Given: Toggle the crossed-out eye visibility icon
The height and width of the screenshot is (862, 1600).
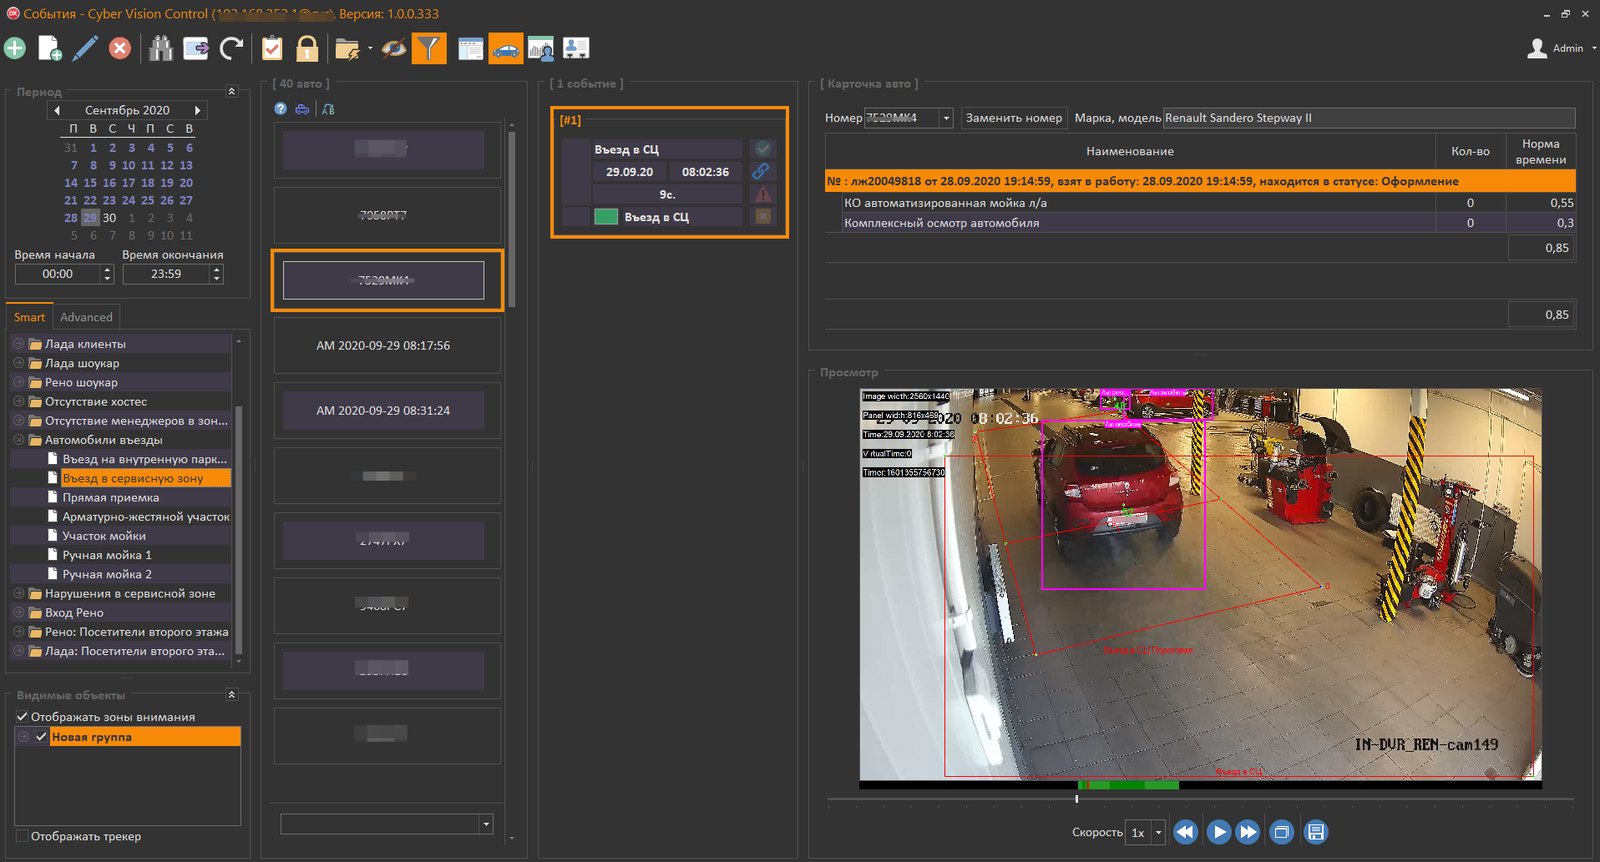Looking at the screenshot, I should [x=394, y=48].
